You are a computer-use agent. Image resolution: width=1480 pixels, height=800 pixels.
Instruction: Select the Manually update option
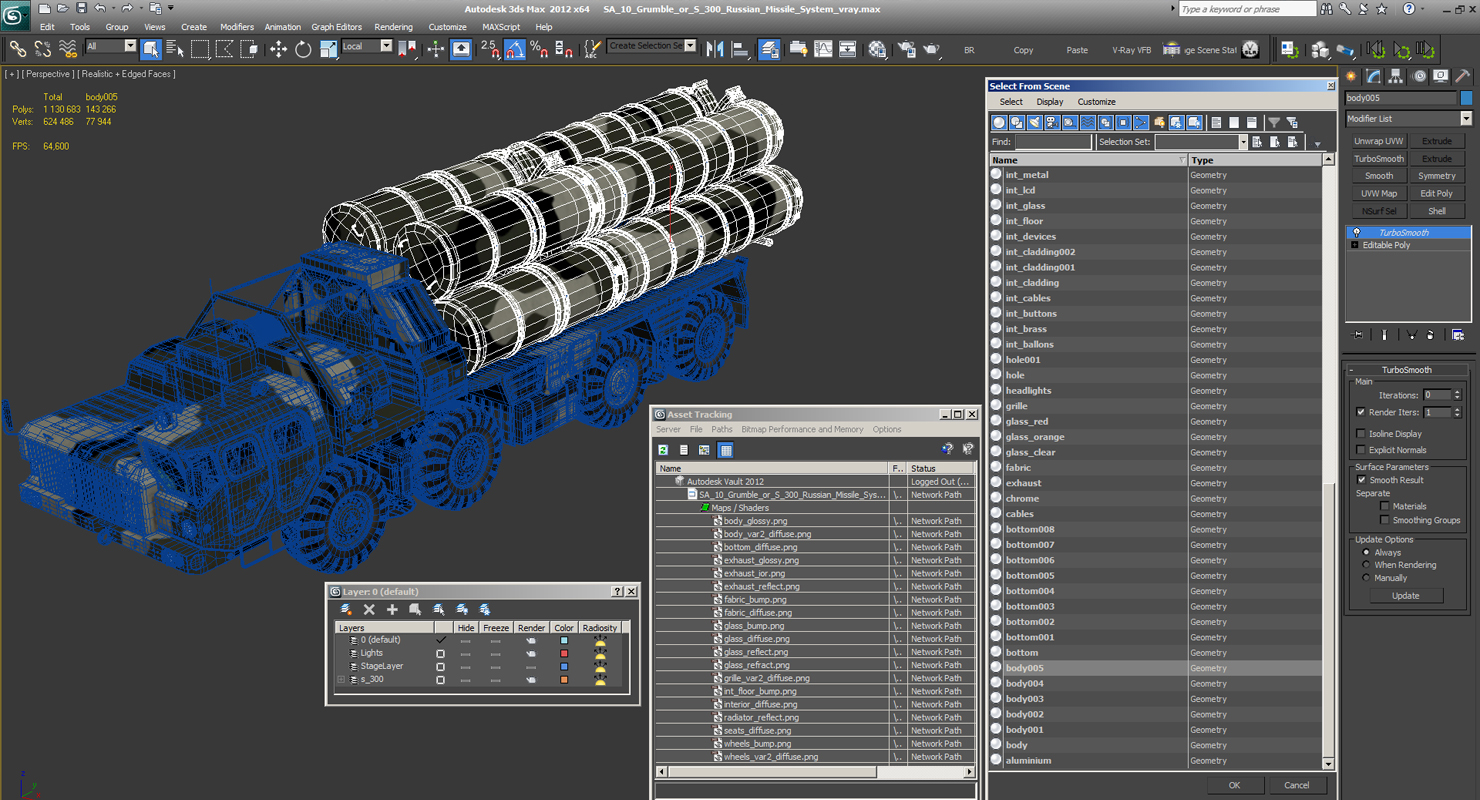coord(1366,578)
